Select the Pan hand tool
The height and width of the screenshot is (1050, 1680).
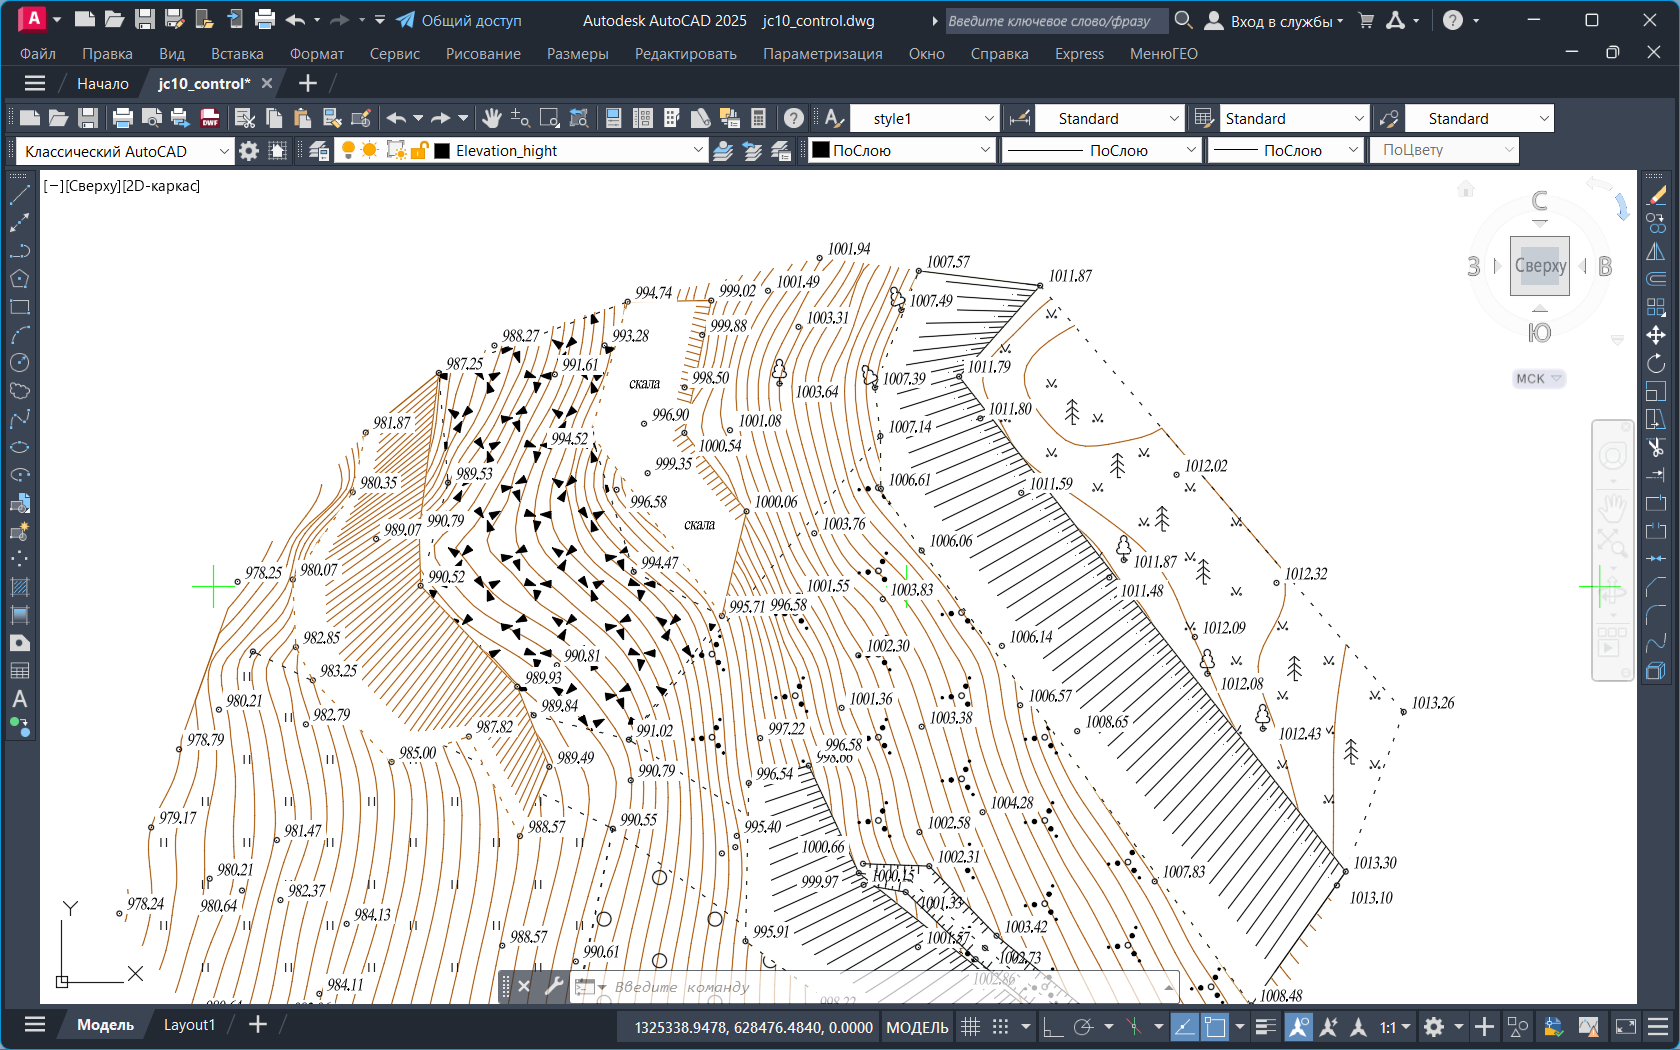491,119
